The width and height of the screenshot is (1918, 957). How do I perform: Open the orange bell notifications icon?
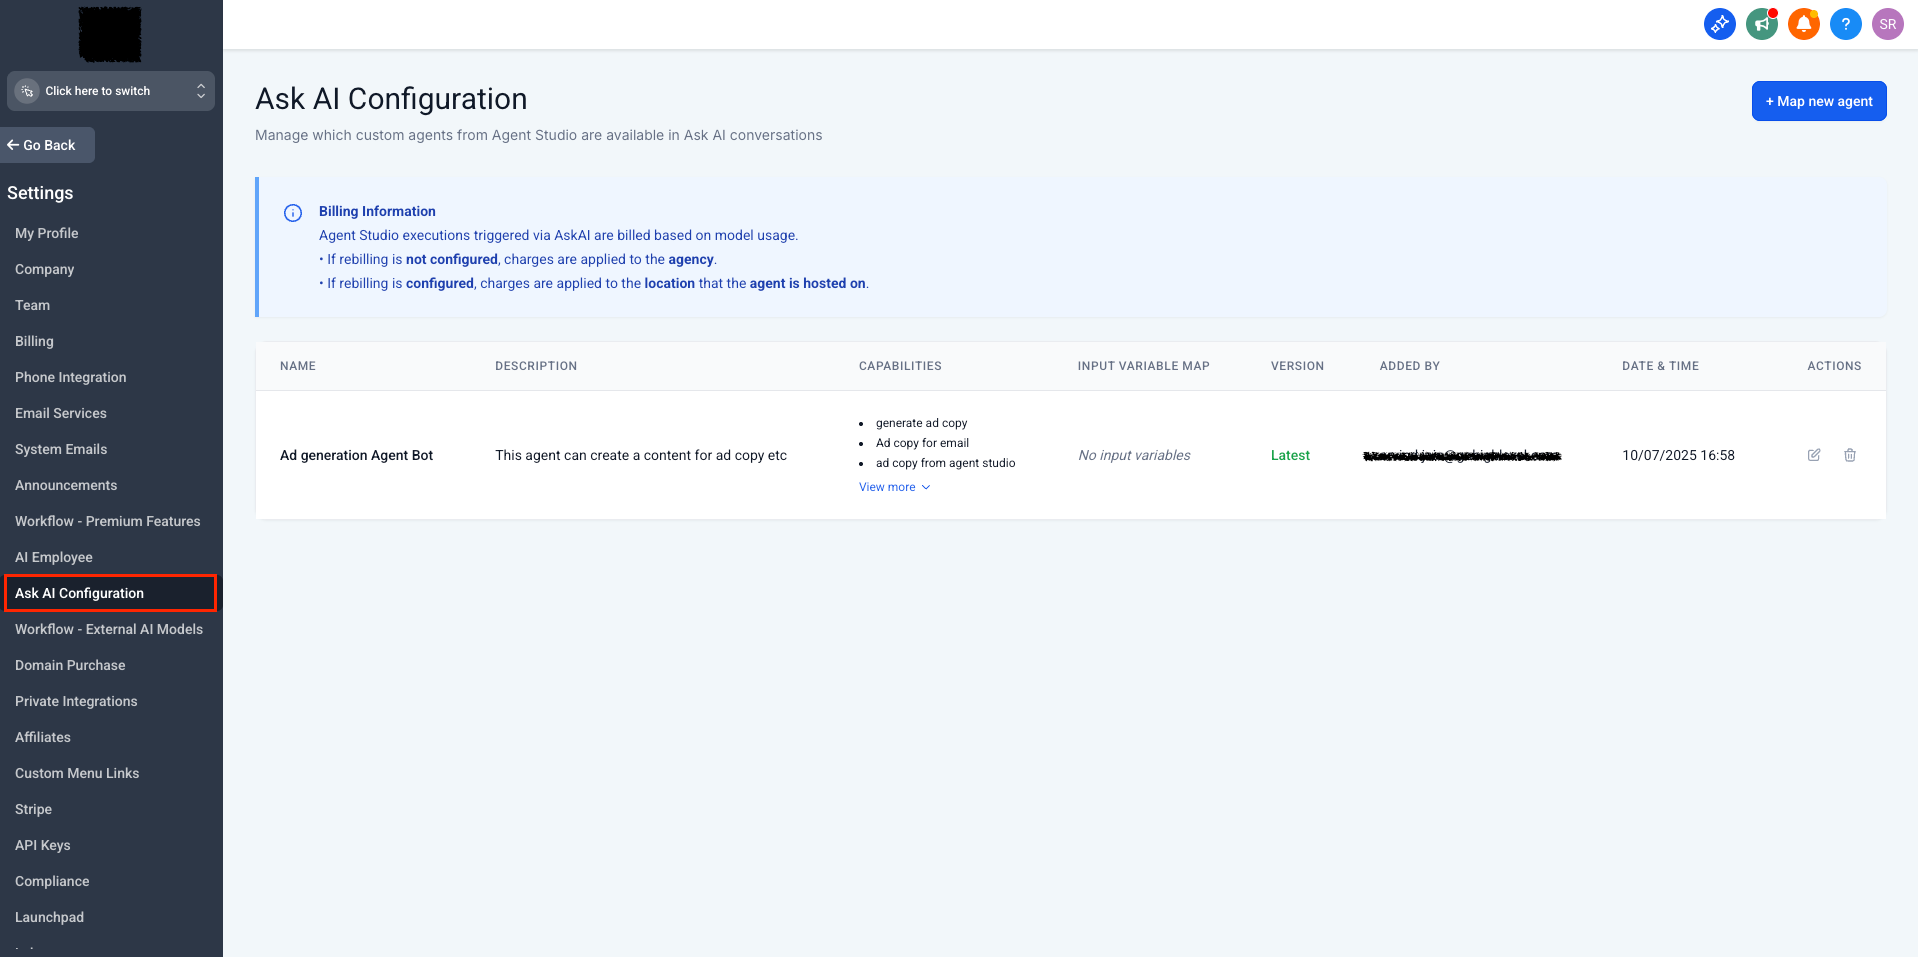pos(1803,24)
